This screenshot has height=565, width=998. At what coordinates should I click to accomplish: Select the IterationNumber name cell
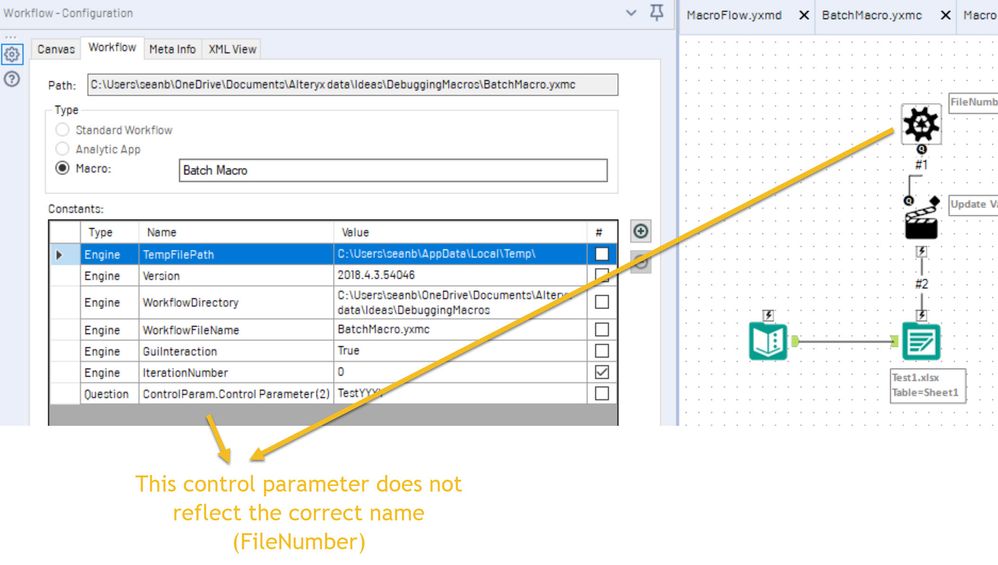236,372
